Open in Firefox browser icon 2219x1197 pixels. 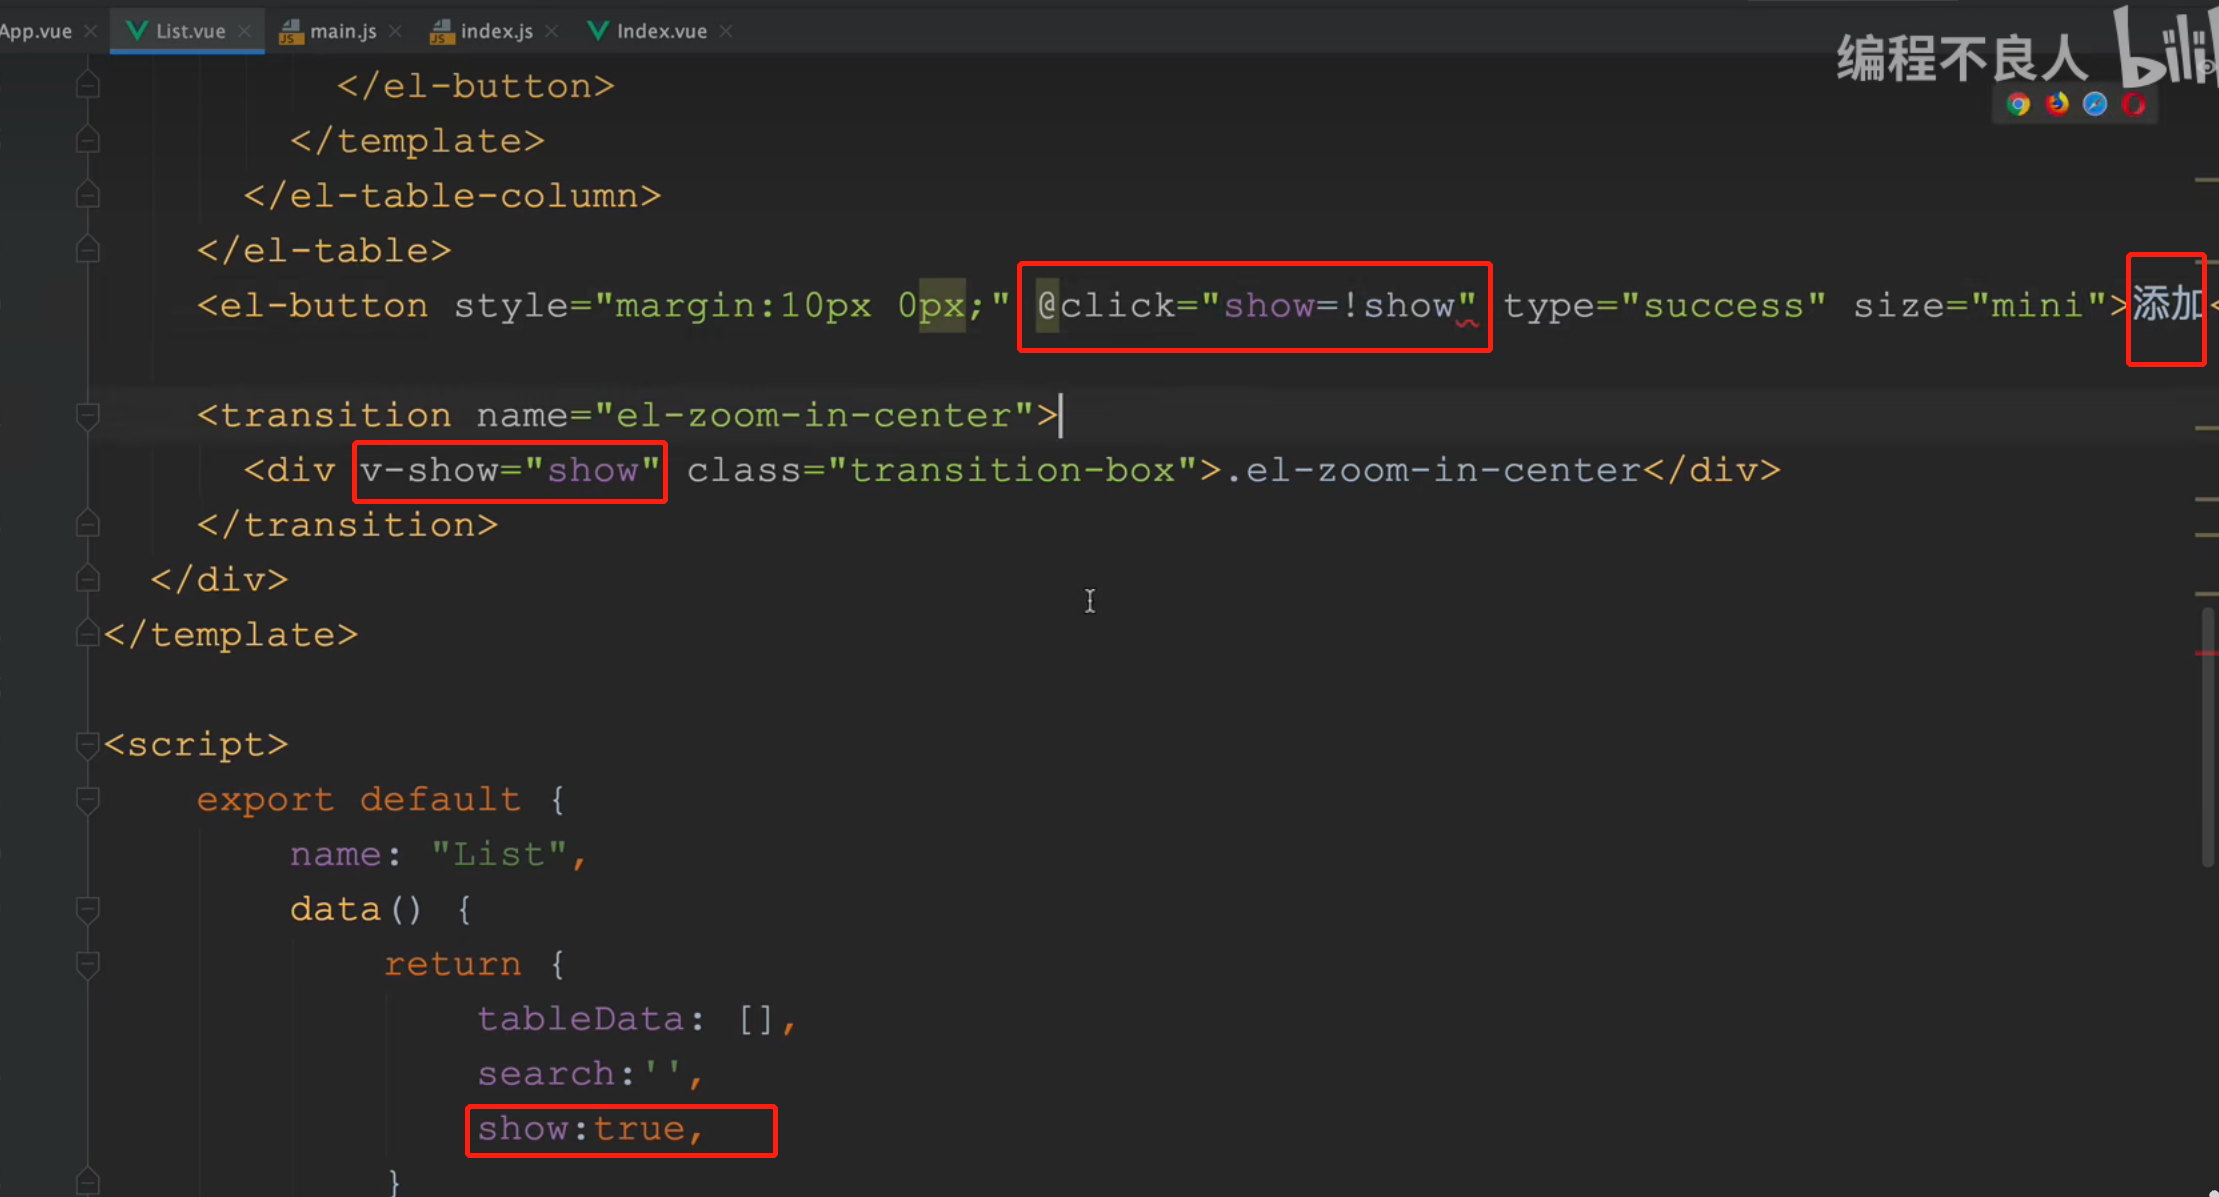click(x=2056, y=105)
